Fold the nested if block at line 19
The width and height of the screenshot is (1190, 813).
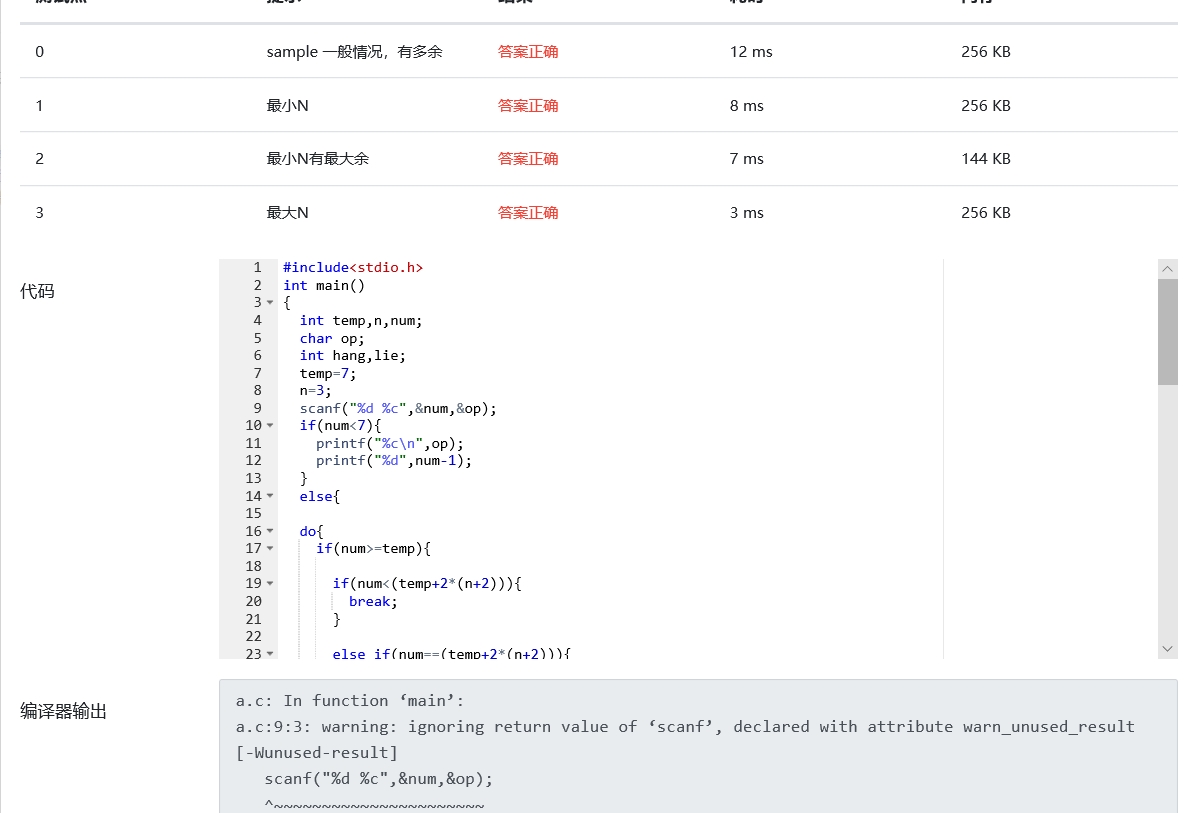pos(270,583)
